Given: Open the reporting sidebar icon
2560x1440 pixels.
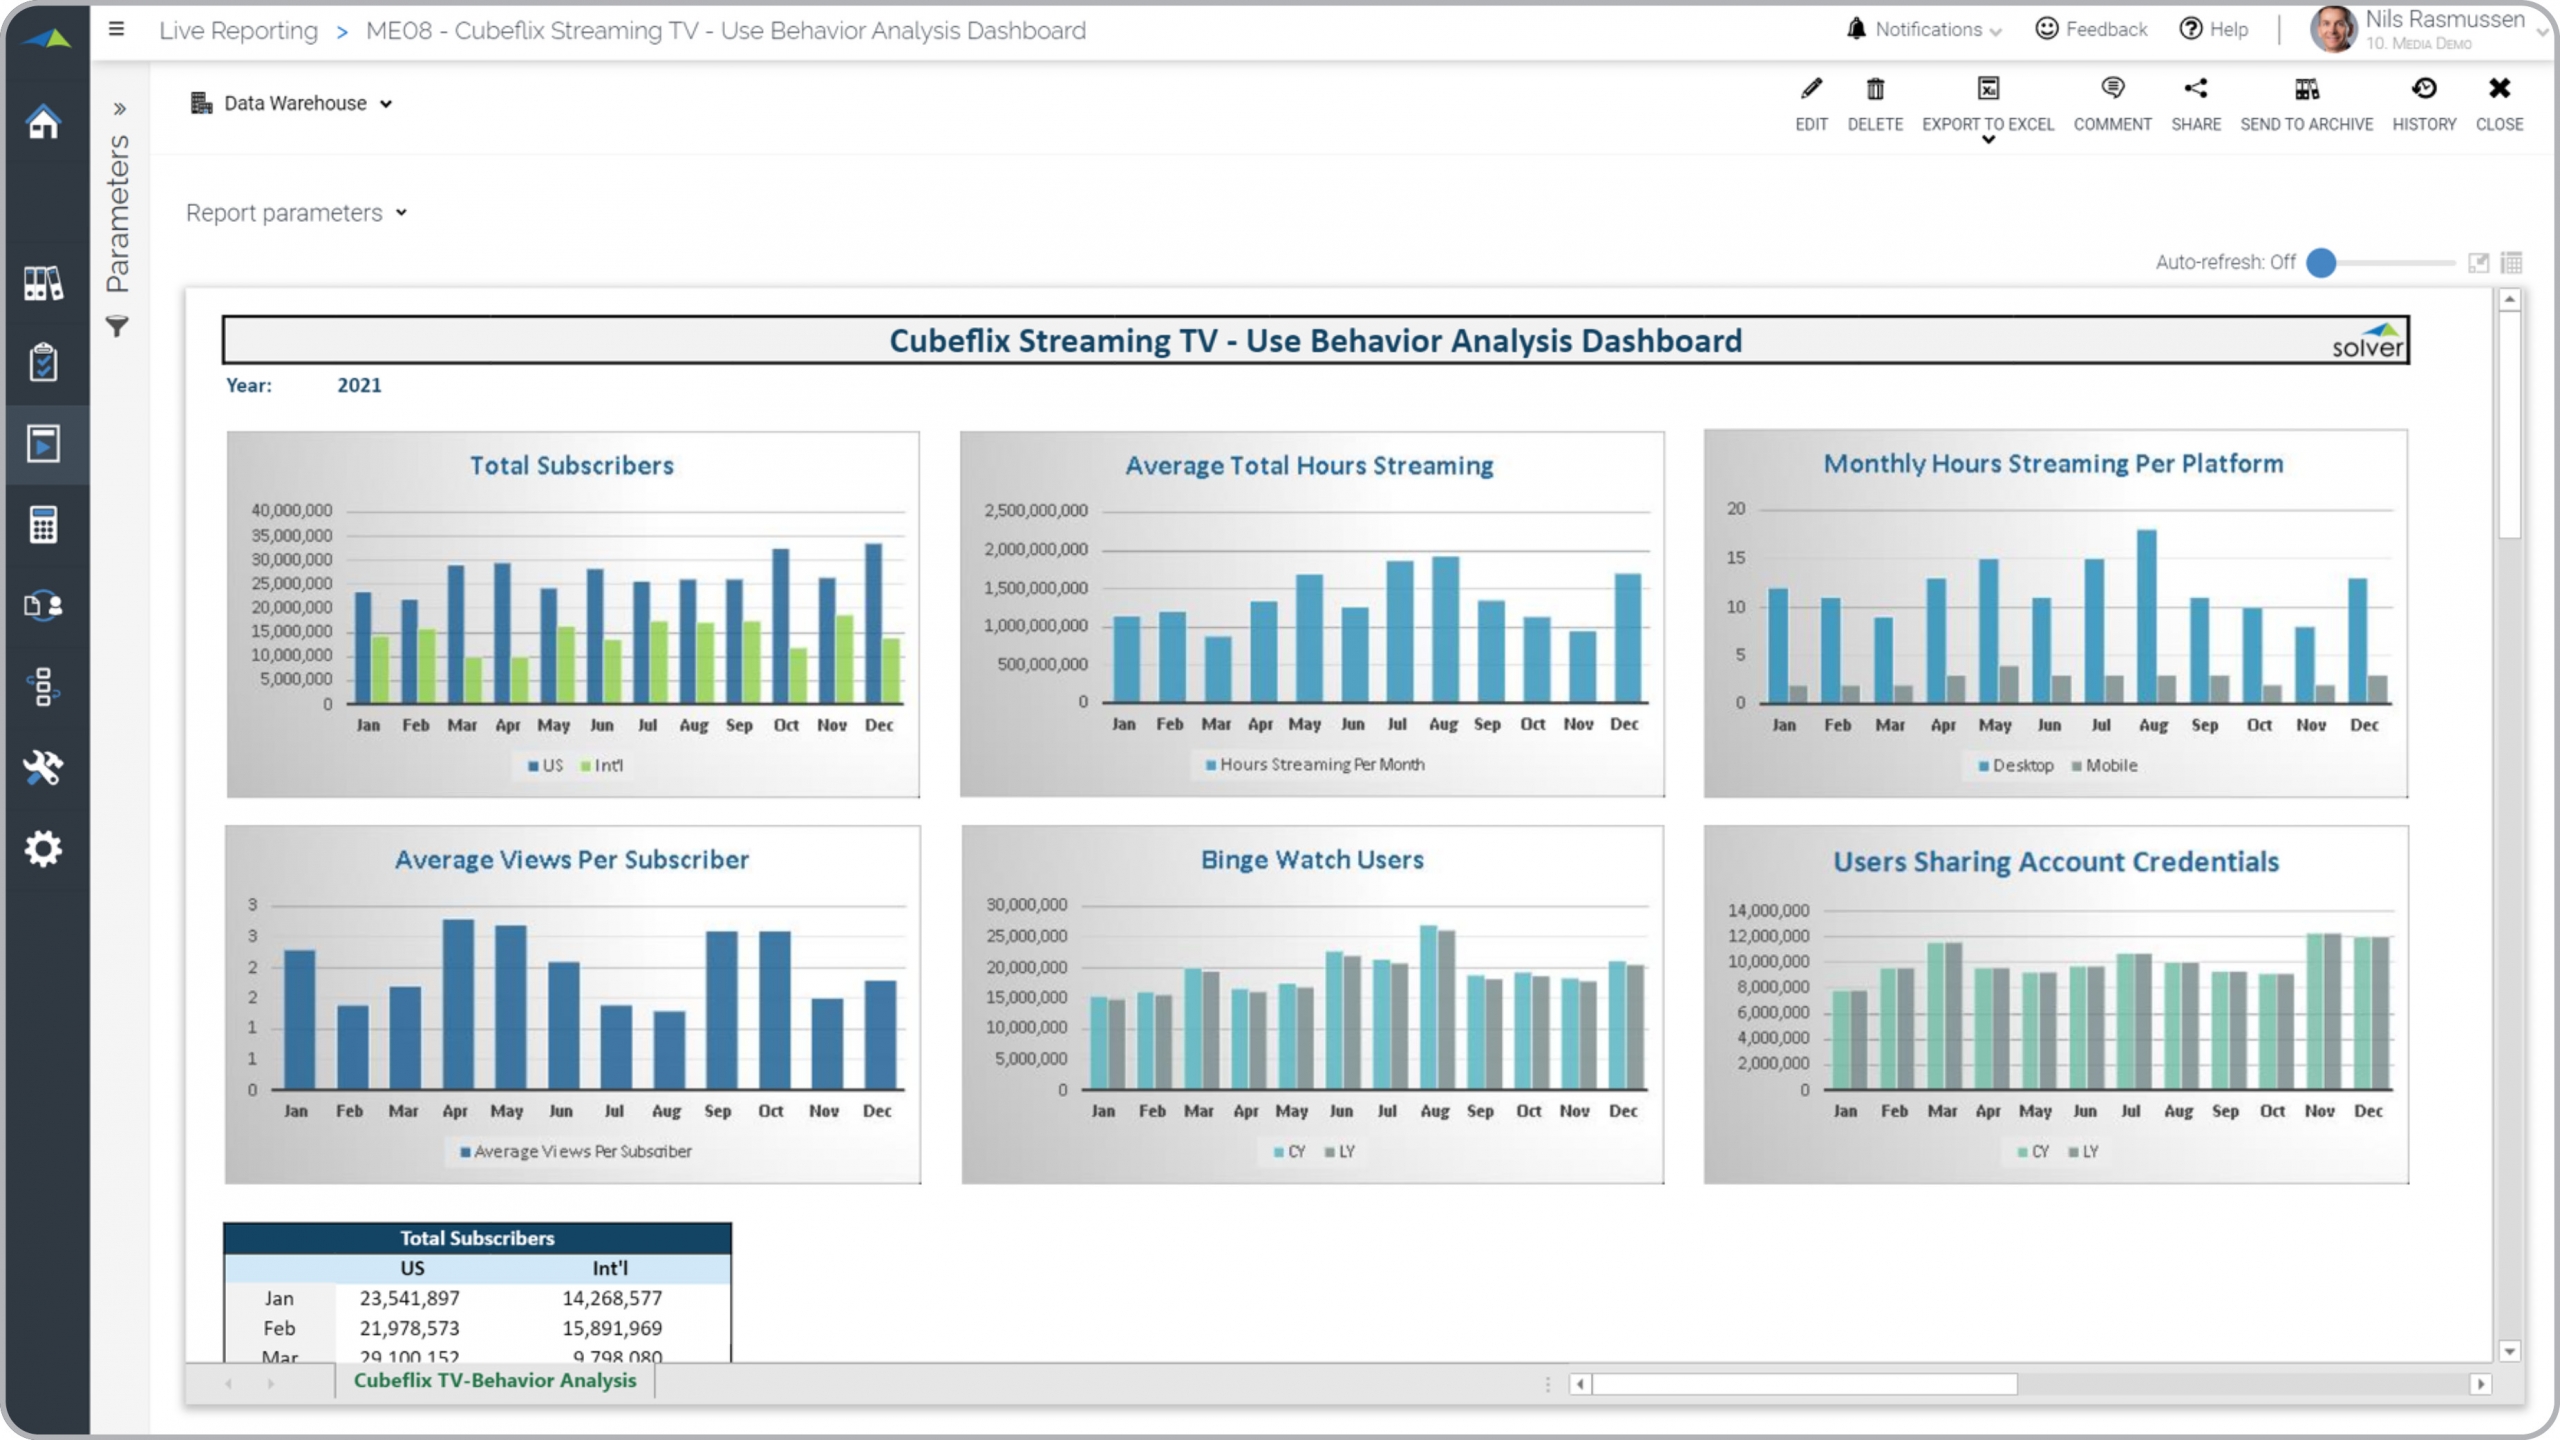Looking at the screenshot, I should pos(43,444).
